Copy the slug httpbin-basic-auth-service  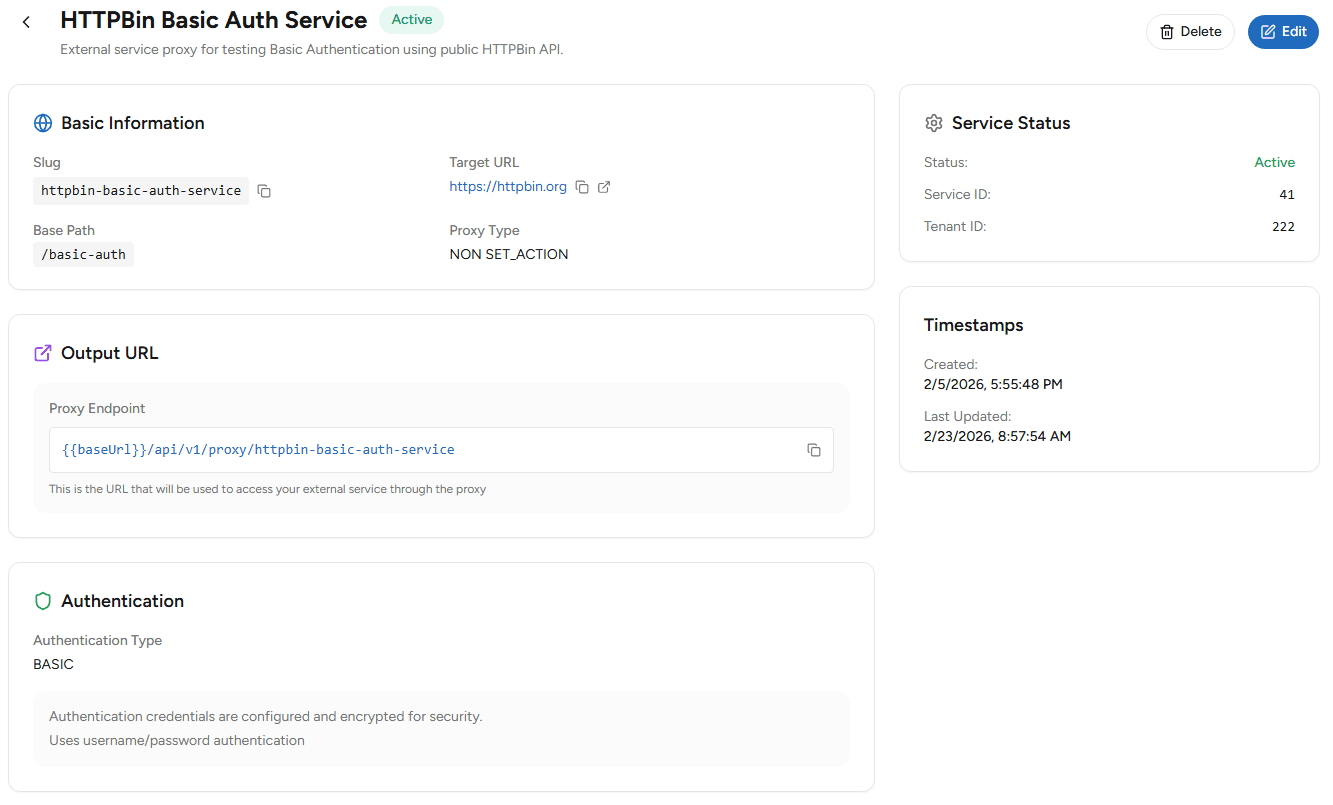click(x=264, y=191)
